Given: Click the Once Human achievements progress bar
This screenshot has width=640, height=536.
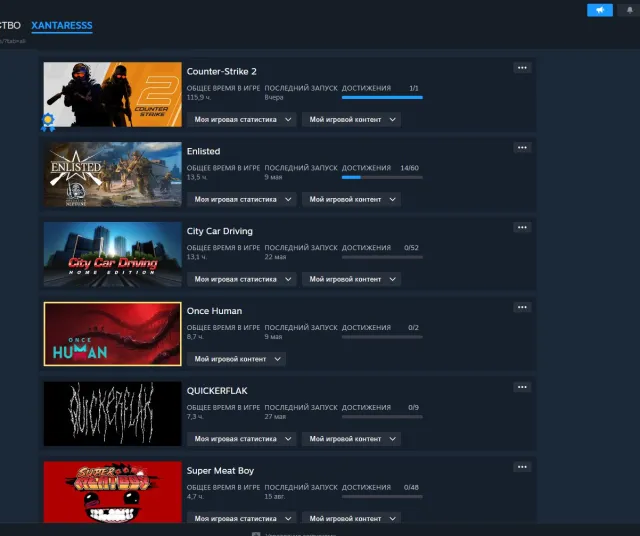Looking at the screenshot, I should click(382, 337).
